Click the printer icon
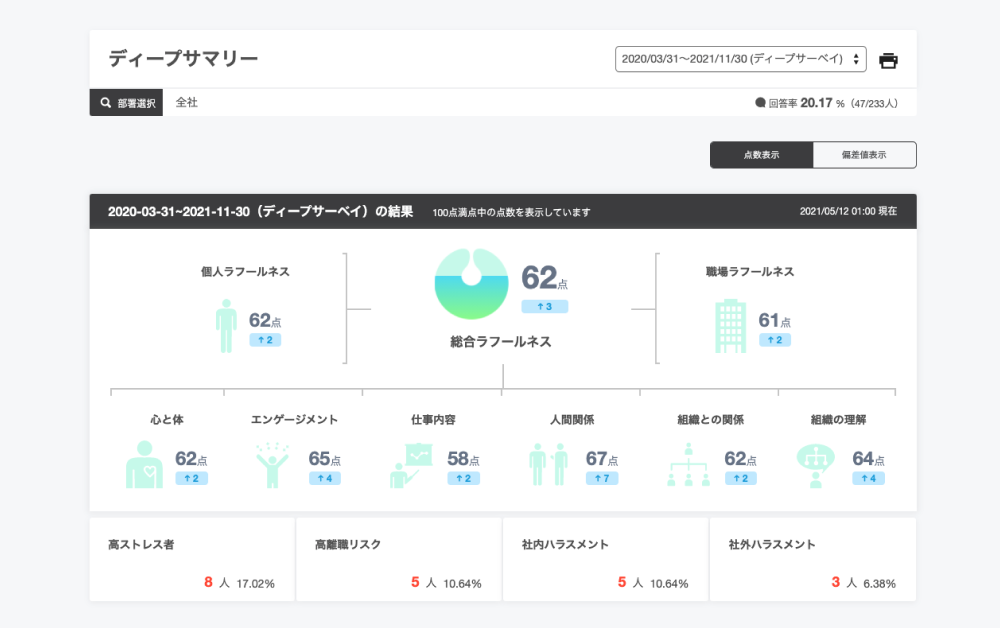 888,61
